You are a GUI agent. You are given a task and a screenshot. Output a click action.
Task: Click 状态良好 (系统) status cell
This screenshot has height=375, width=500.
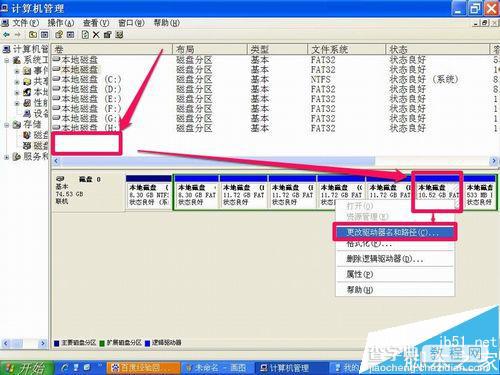pos(424,79)
